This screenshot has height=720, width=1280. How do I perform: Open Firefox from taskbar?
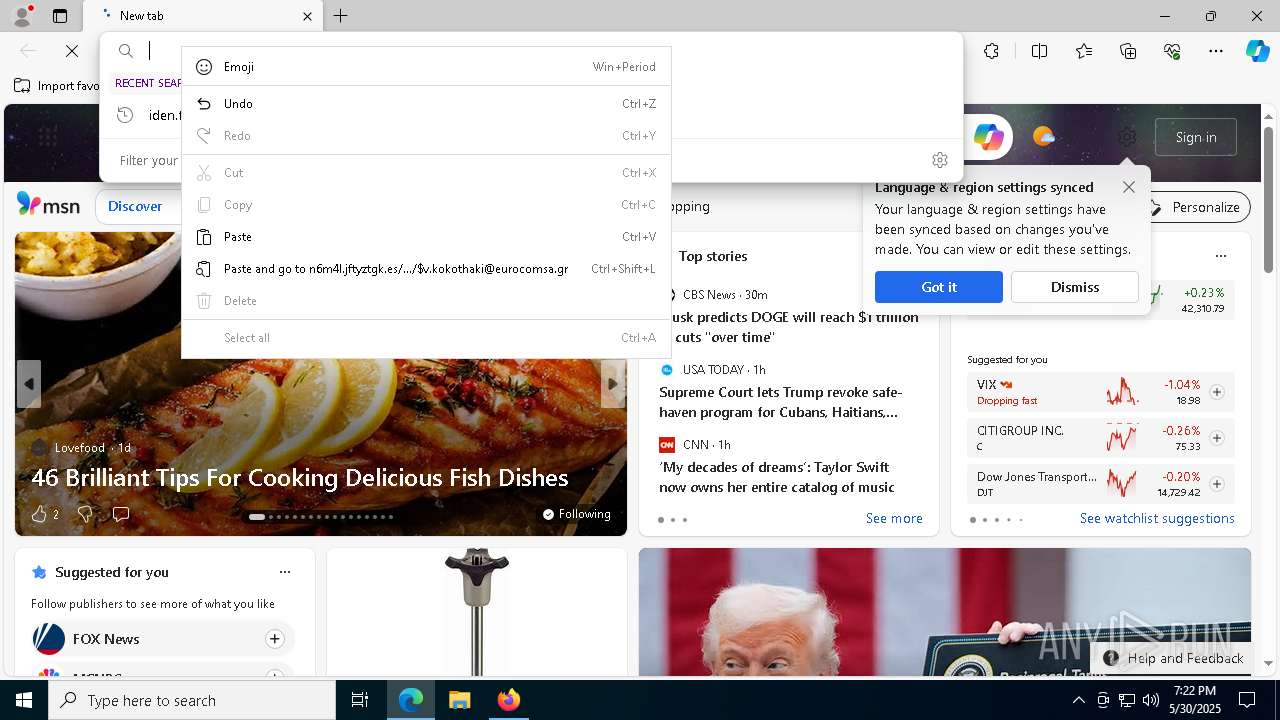pyautogui.click(x=508, y=700)
